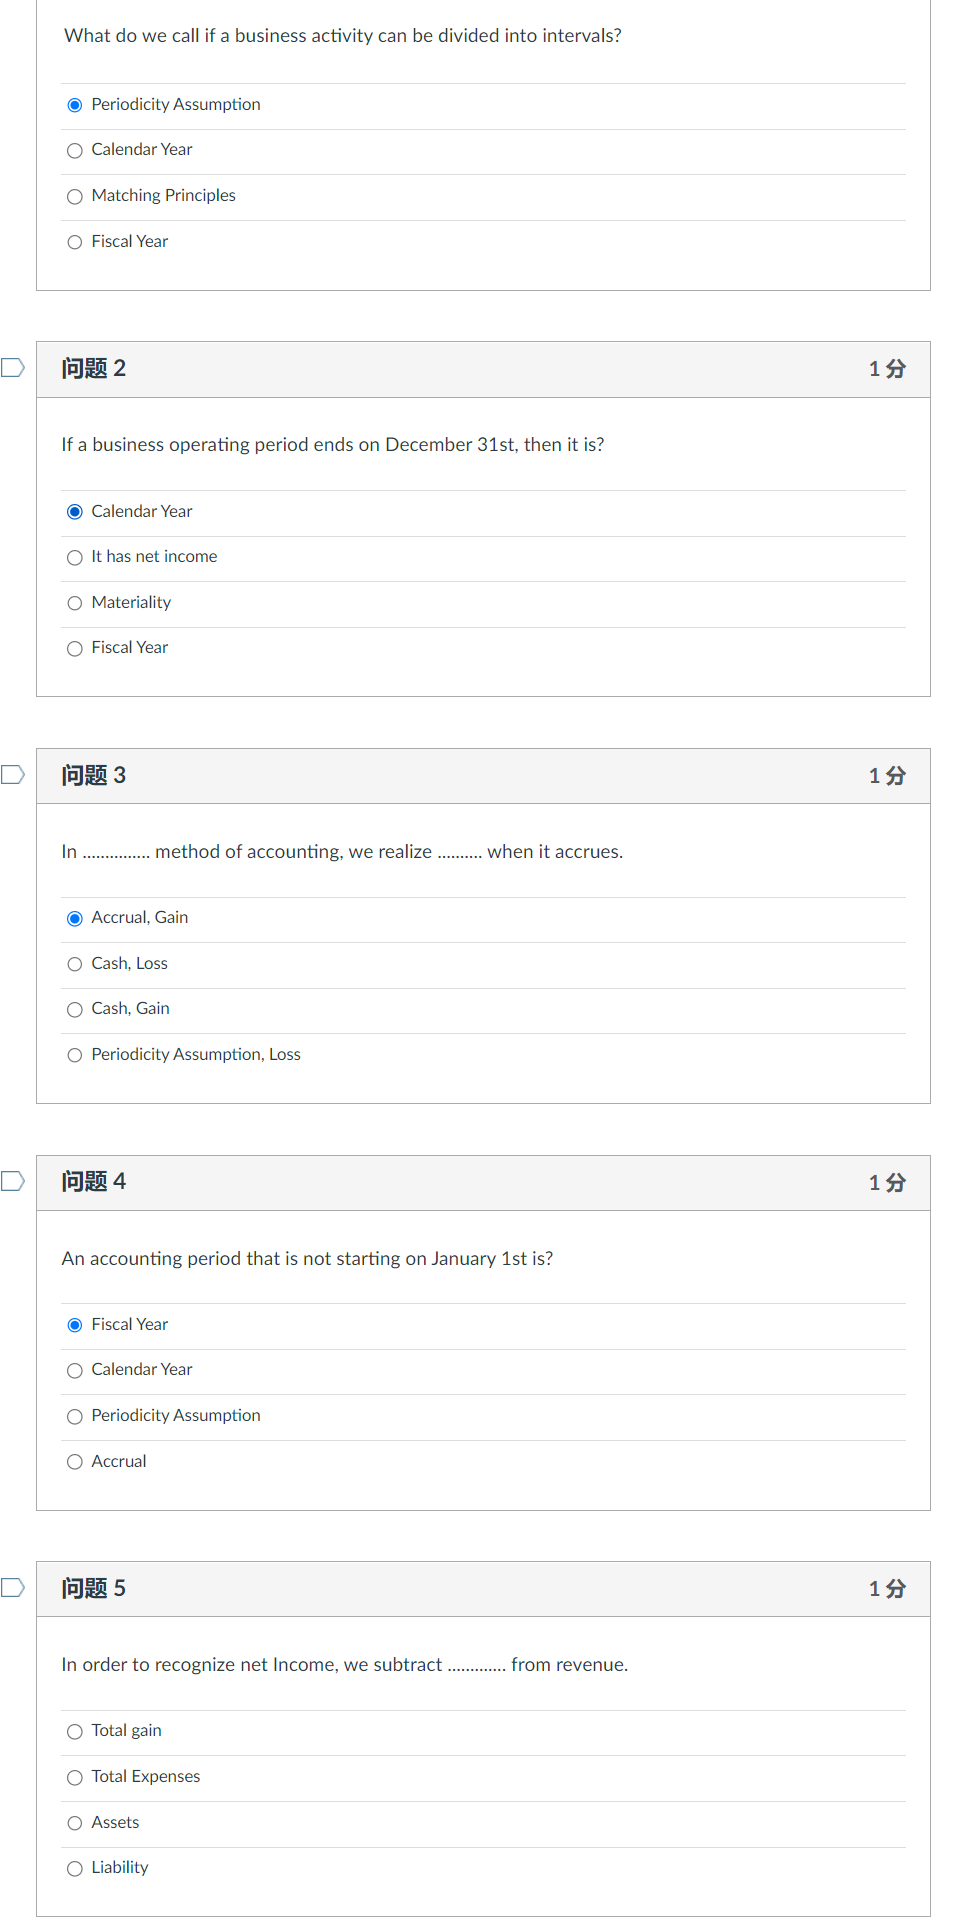Flag question 5 with the bookmark icon
Viewport: 964px width, 1920px height.
coord(13,1588)
